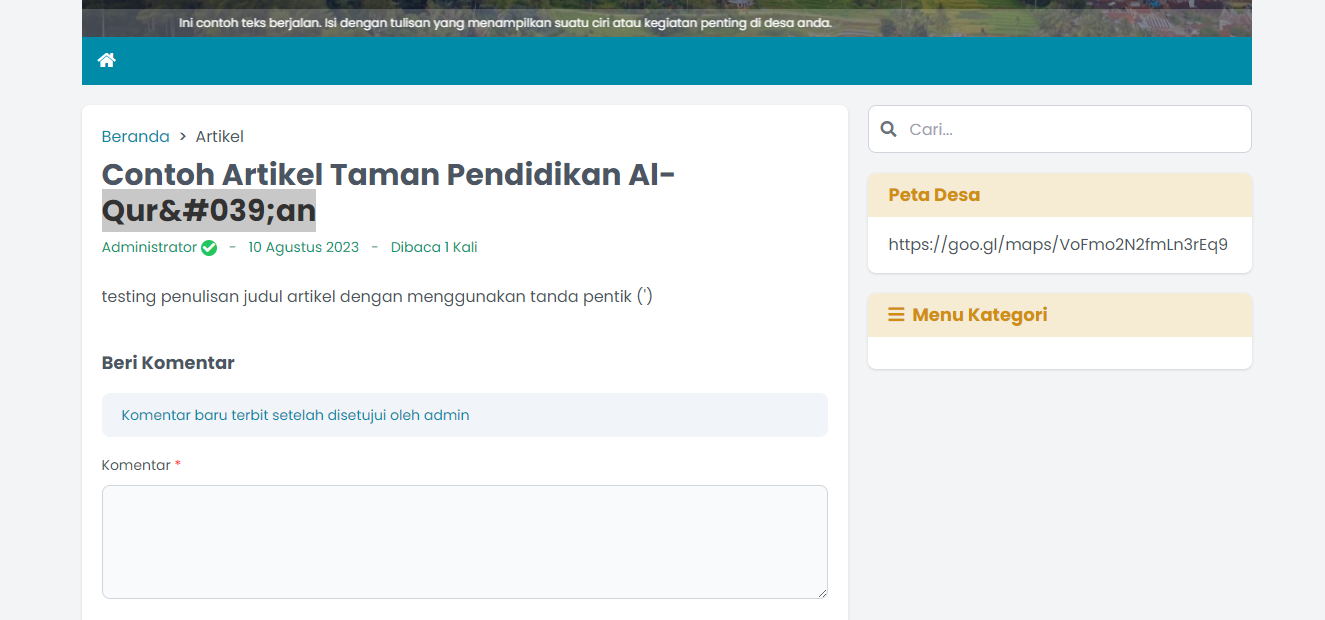This screenshot has height=620, width=1325.
Task: Collapse the Beri Komentar section
Action: pyautogui.click(x=167, y=362)
